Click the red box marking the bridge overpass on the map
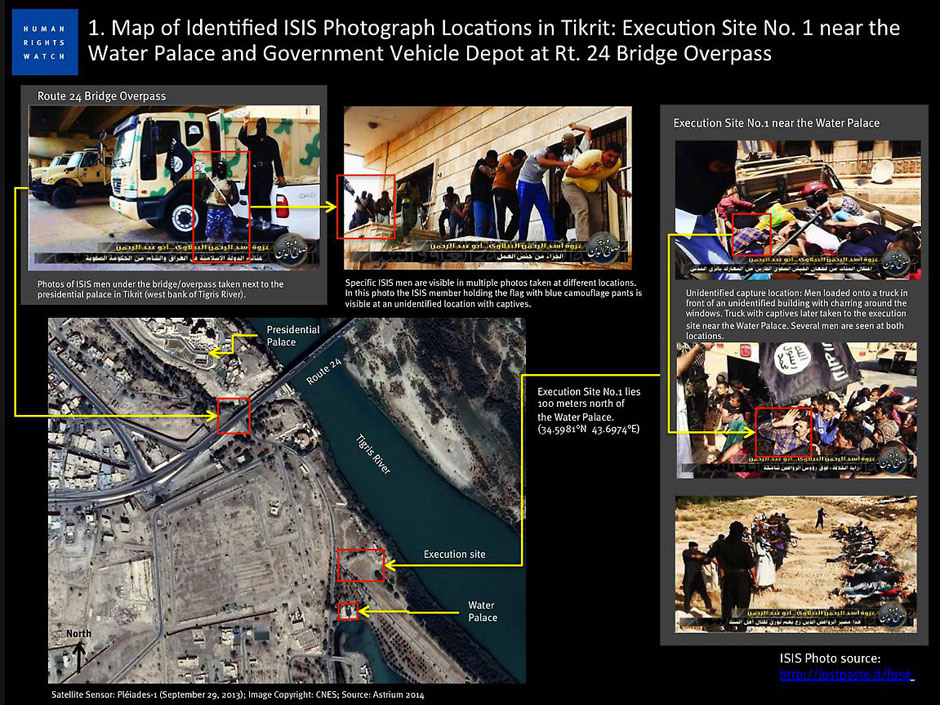940x705 pixels. (x=234, y=414)
